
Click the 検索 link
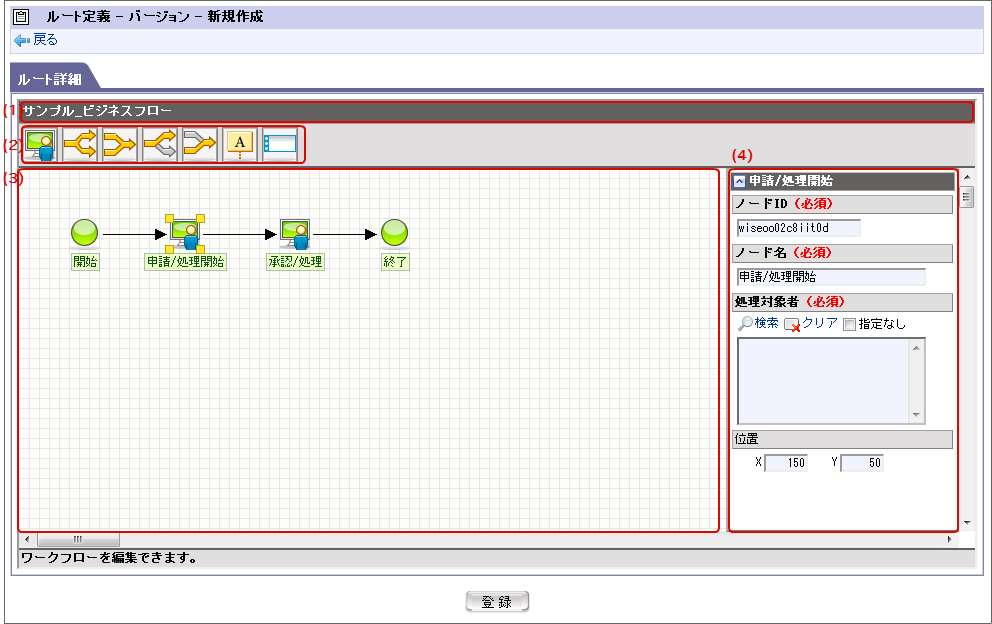[x=766, y=323]
